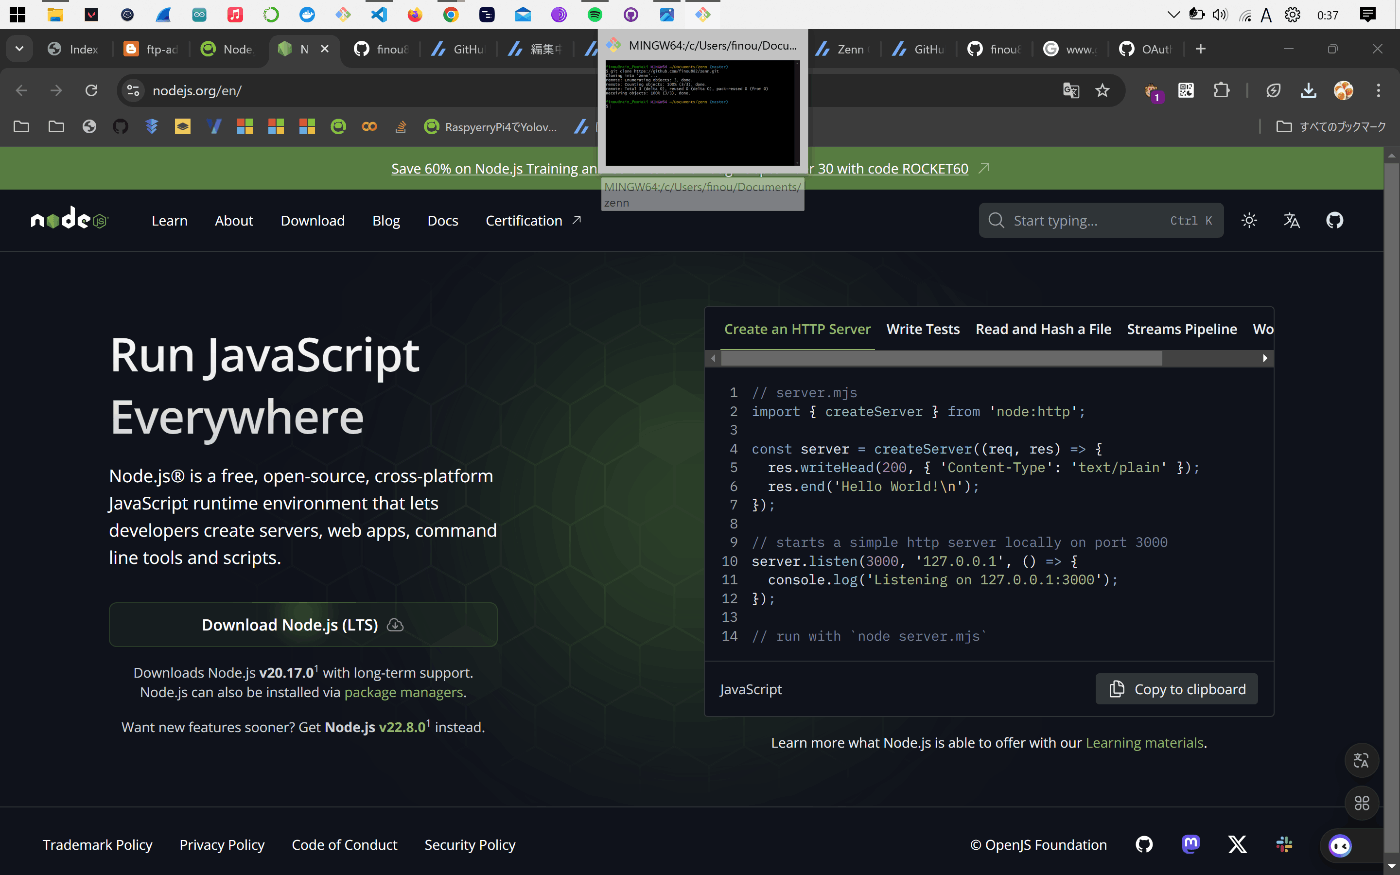Click the GitHub bookmark icon in bookmarks bar
Image resolution: width=1400 pixels, height=875 pixels.
120,126
